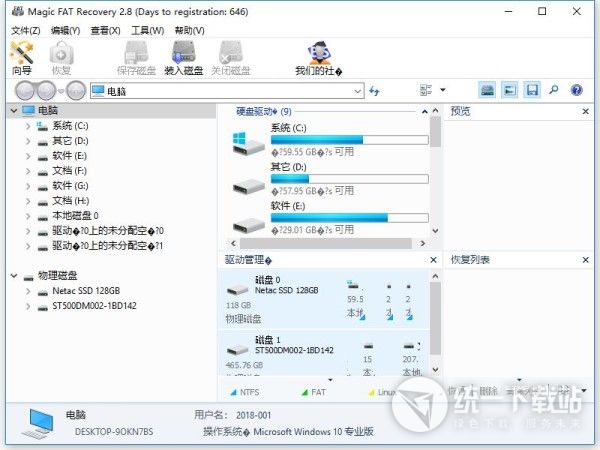Click the 系统 (C:) usage bar

pyautogui.click(x=349, y=140)
